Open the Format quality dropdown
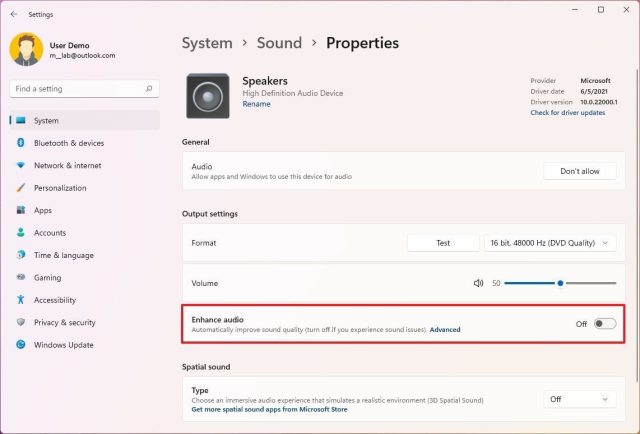Image resolution: width=640 pixels, height=434 pixels. click(550, 243)
